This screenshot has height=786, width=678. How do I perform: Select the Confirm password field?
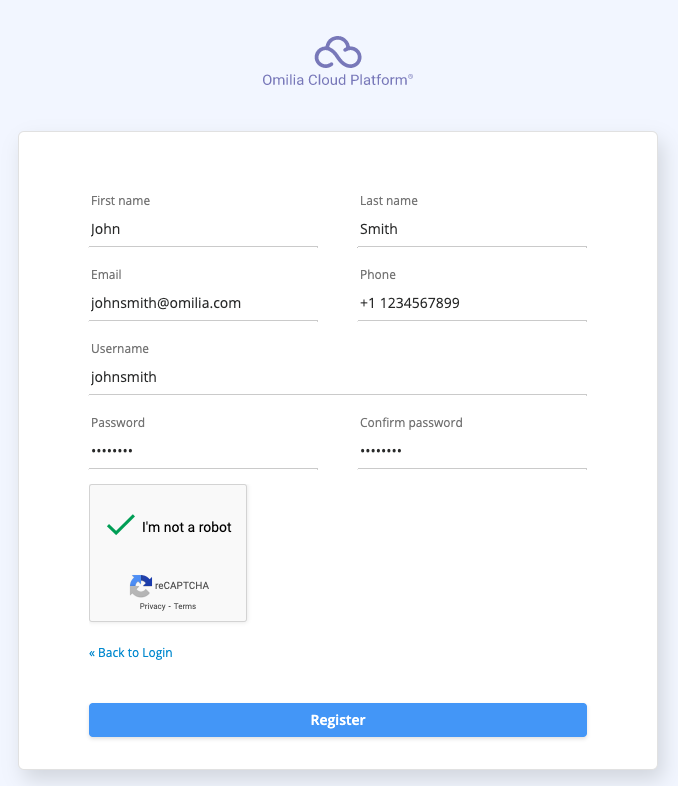coord(472,451)
